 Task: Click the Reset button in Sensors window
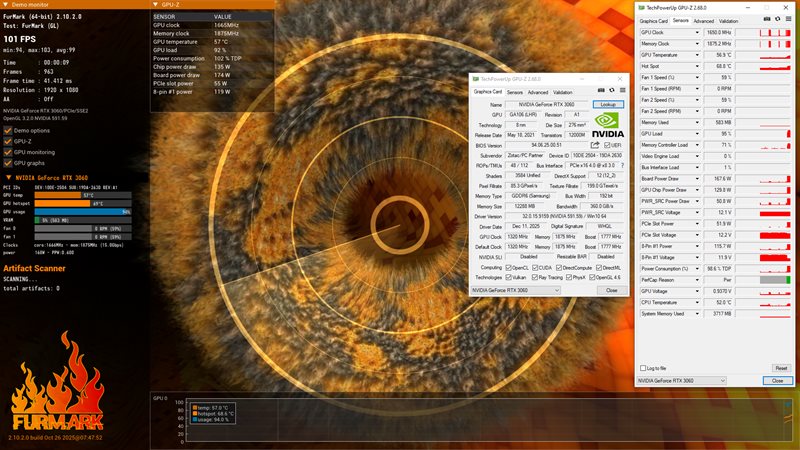point(780,368)
